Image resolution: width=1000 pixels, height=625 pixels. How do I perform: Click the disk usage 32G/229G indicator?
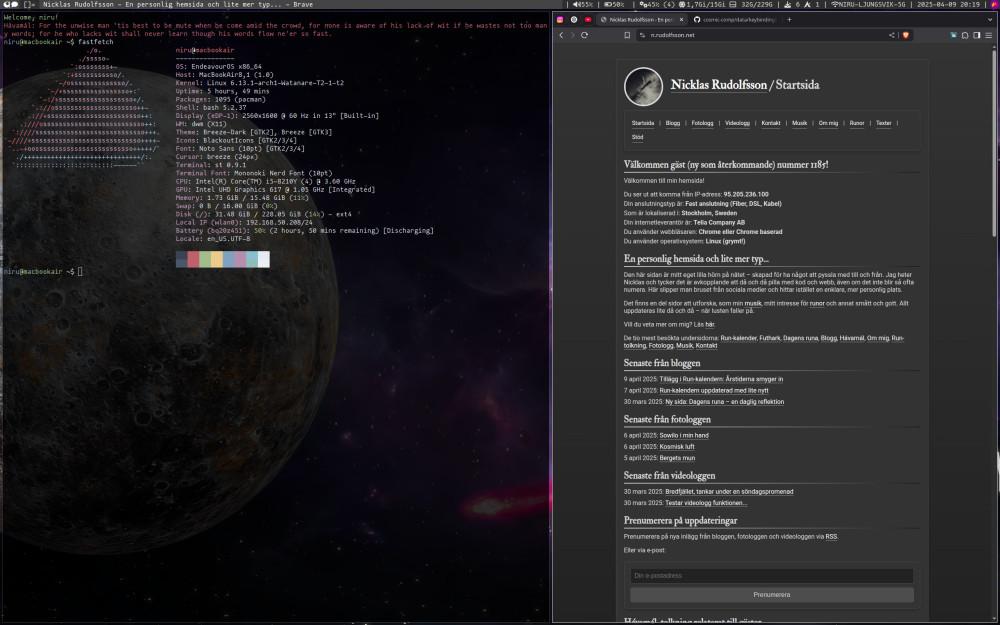click(x=752, y=4)
